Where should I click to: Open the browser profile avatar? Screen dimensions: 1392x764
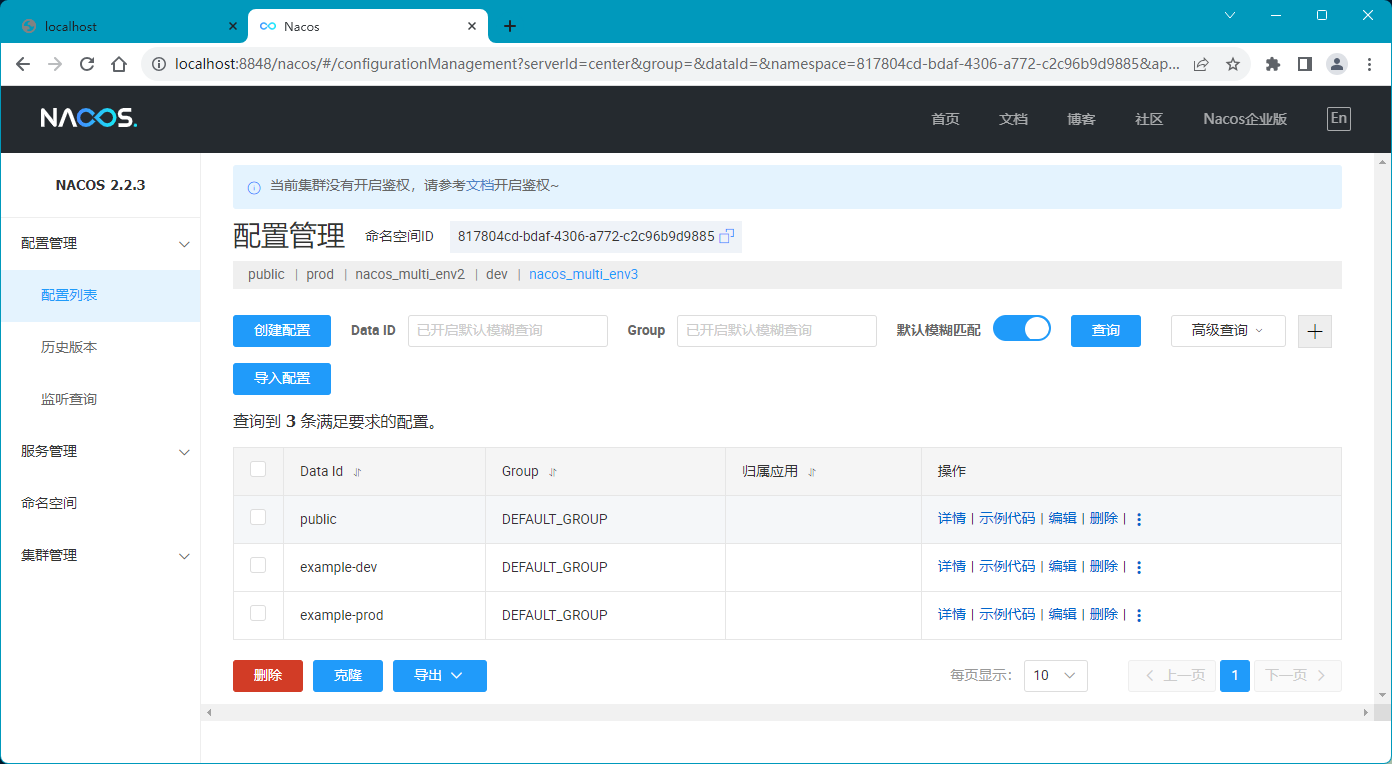(1337, 64)
